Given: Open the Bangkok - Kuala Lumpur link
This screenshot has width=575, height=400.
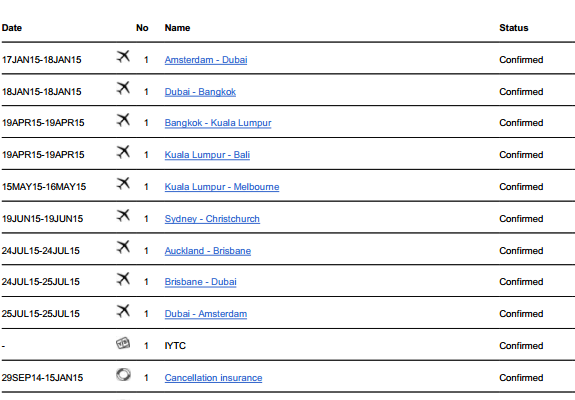Looking at the screenshot, I should point(218,123).
